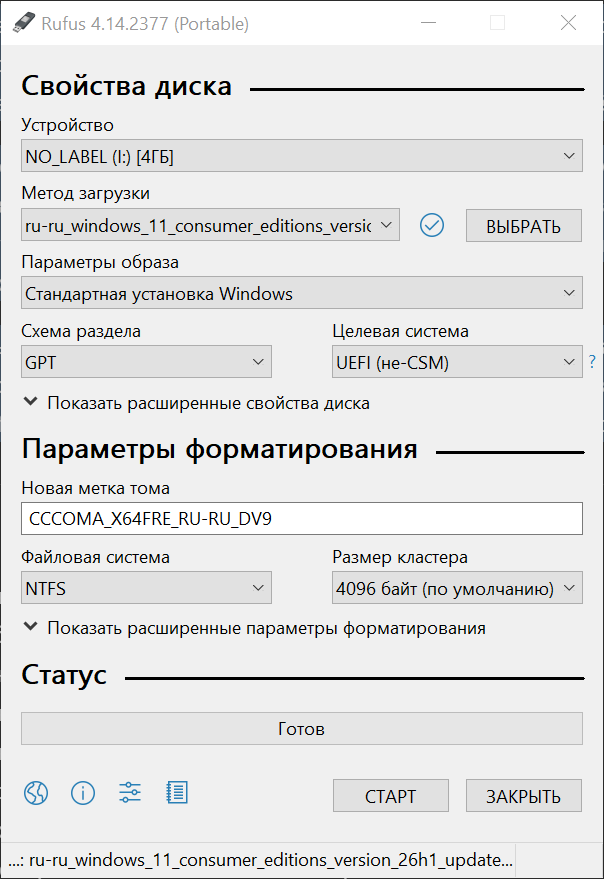The width and height of the screenshot is (604, 879).
Task: Click the target system help question mark
Action: pos(592,362)
